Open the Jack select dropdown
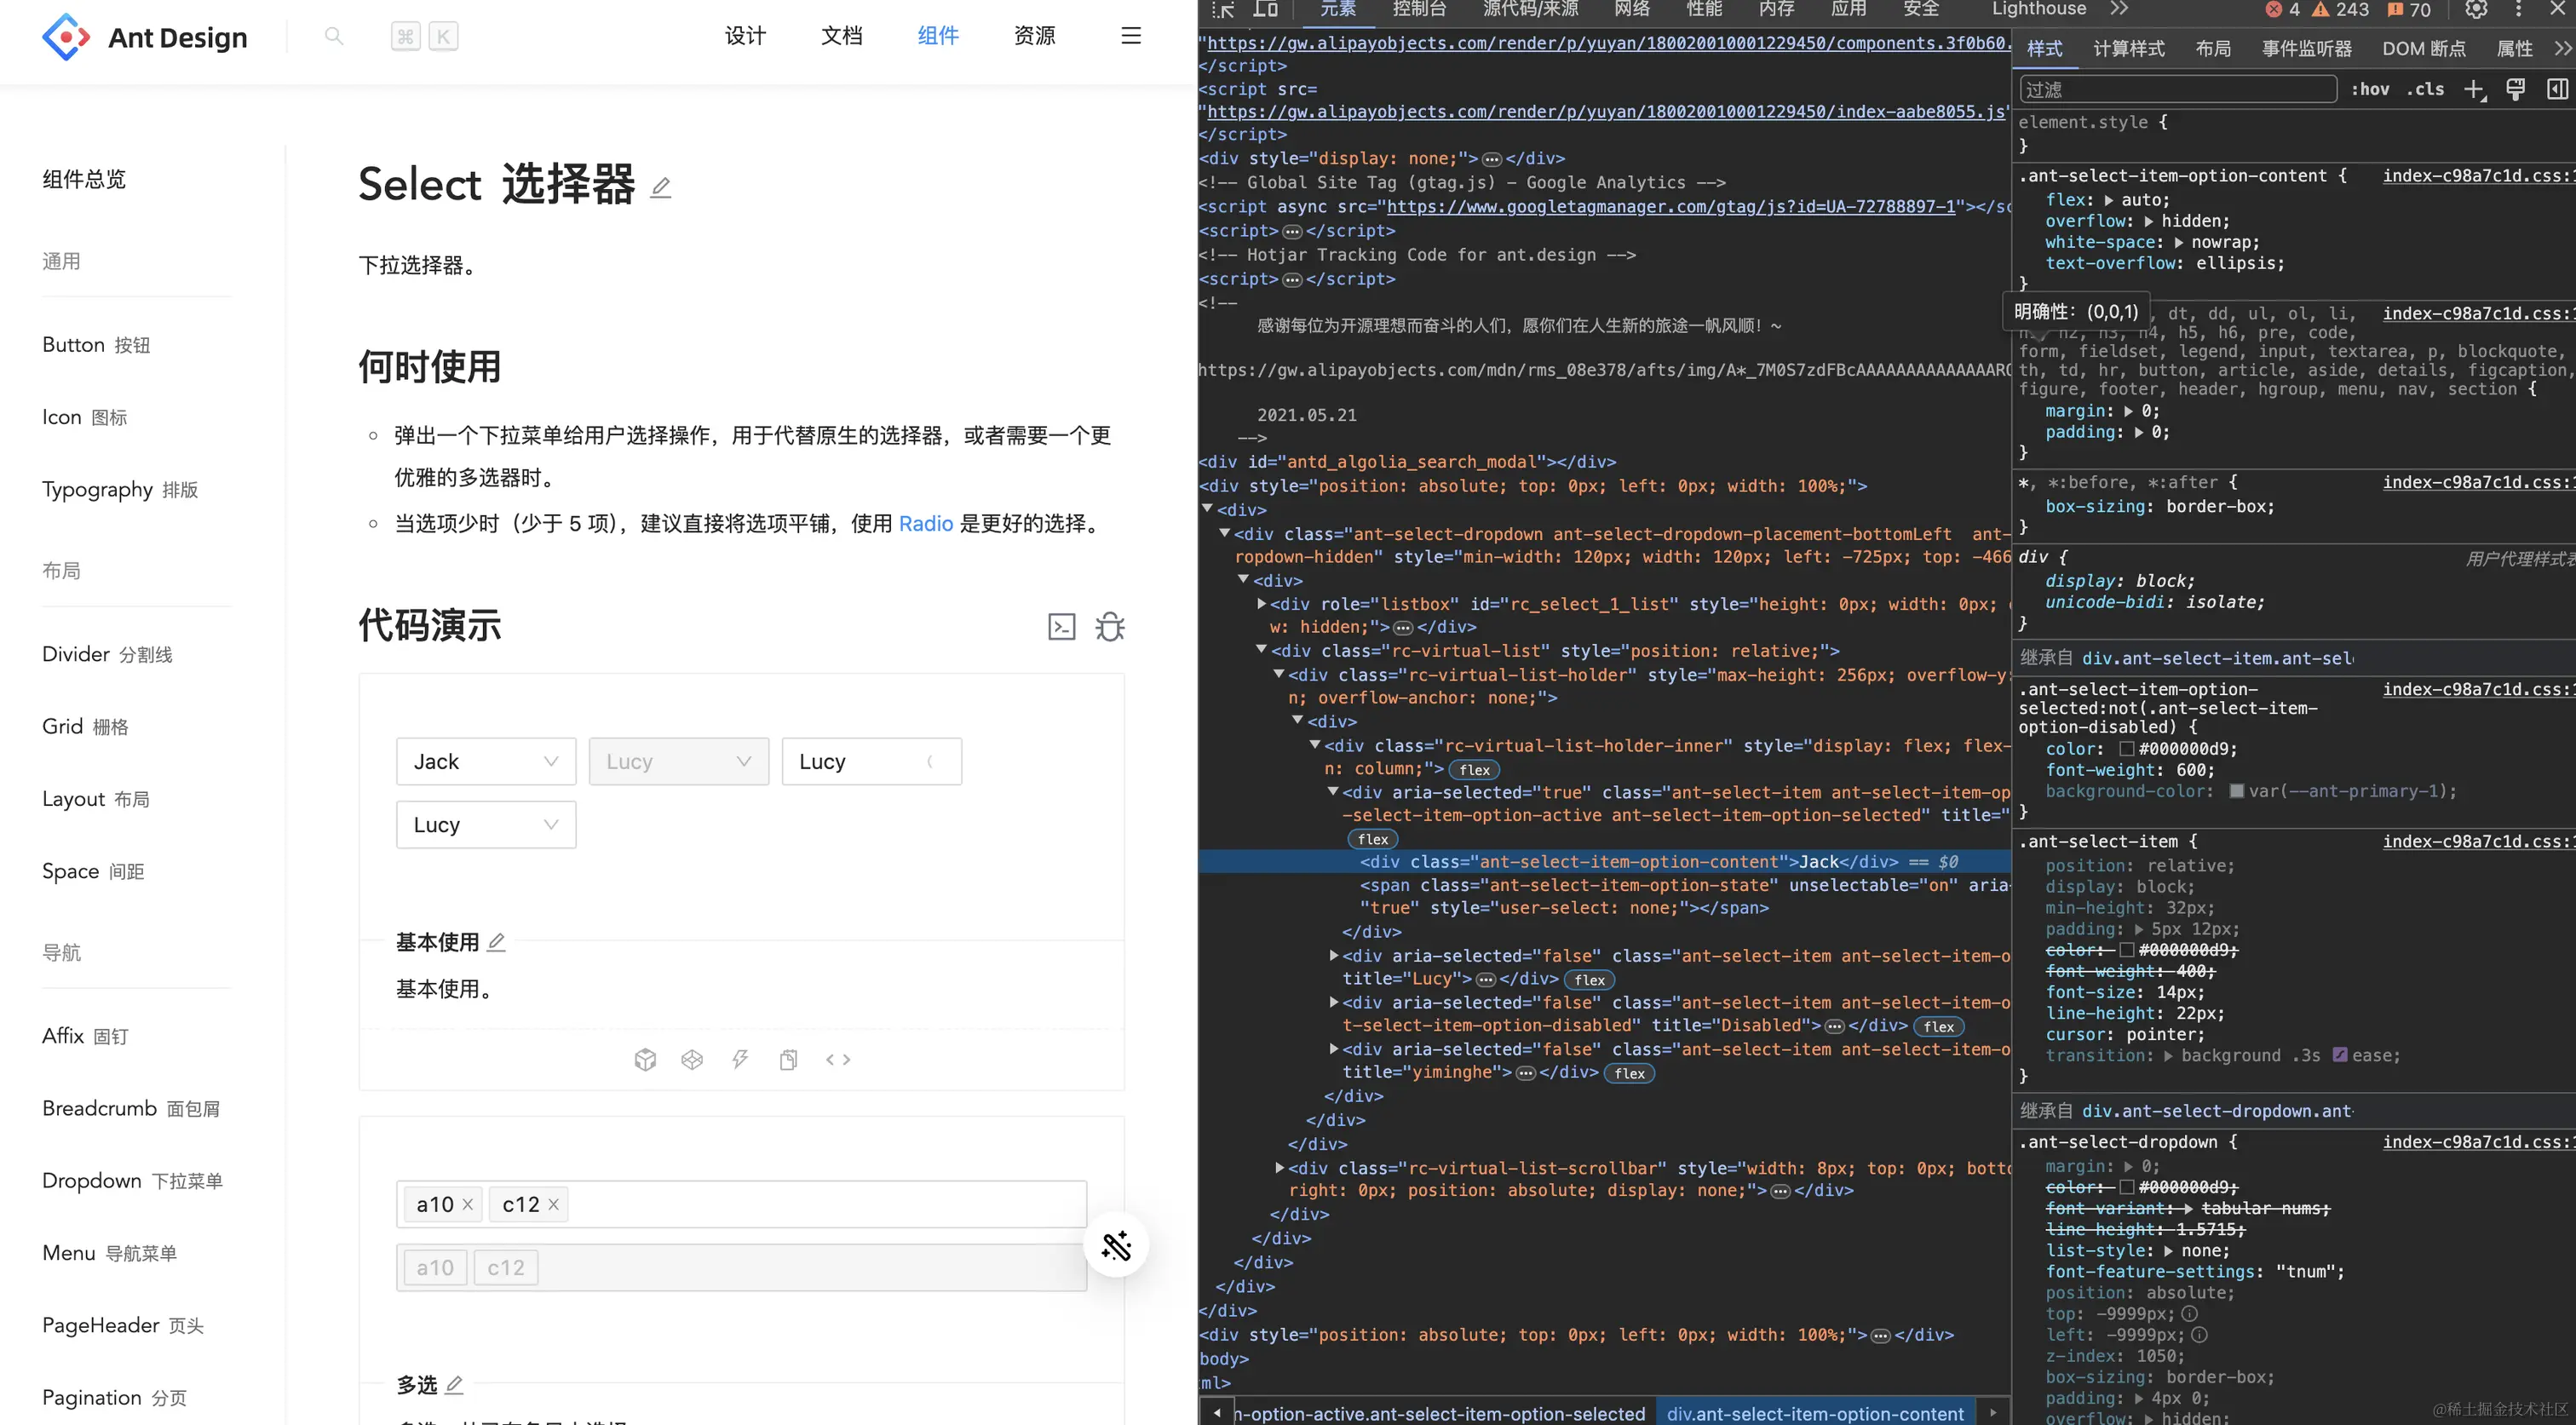This screenshot has height=1425, width=2576. 486,761
